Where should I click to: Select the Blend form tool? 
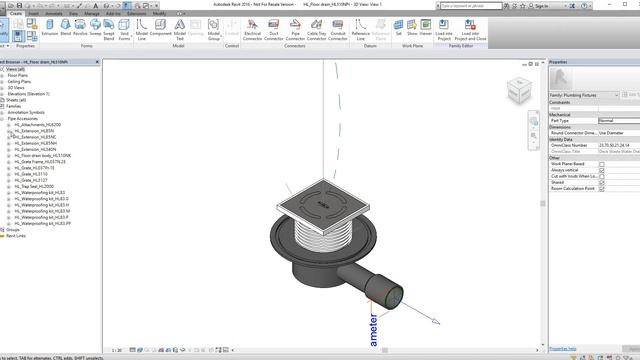[x=65, y=28]
